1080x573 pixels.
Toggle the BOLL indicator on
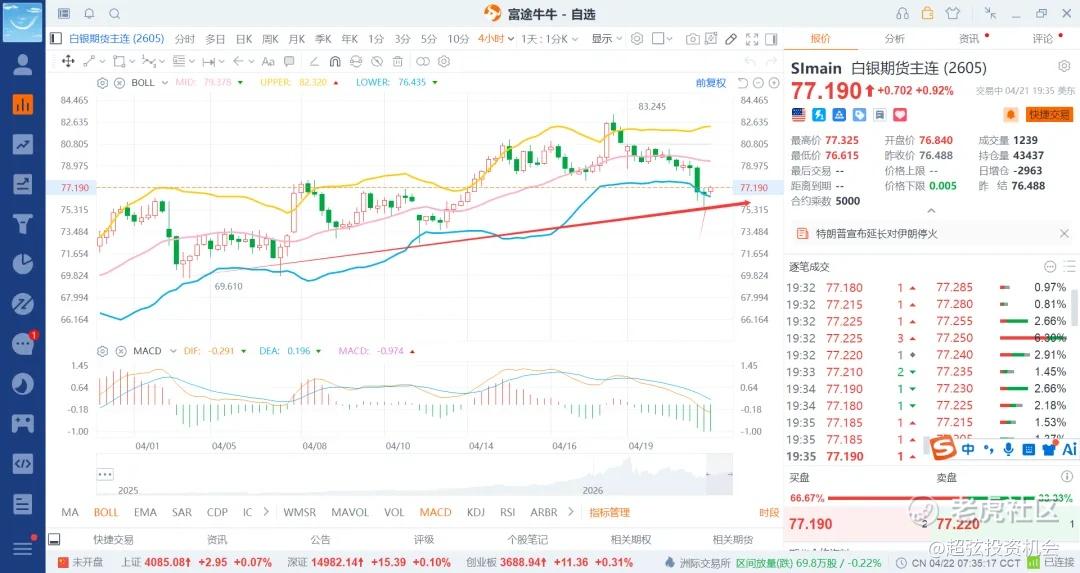pos(106,512)
